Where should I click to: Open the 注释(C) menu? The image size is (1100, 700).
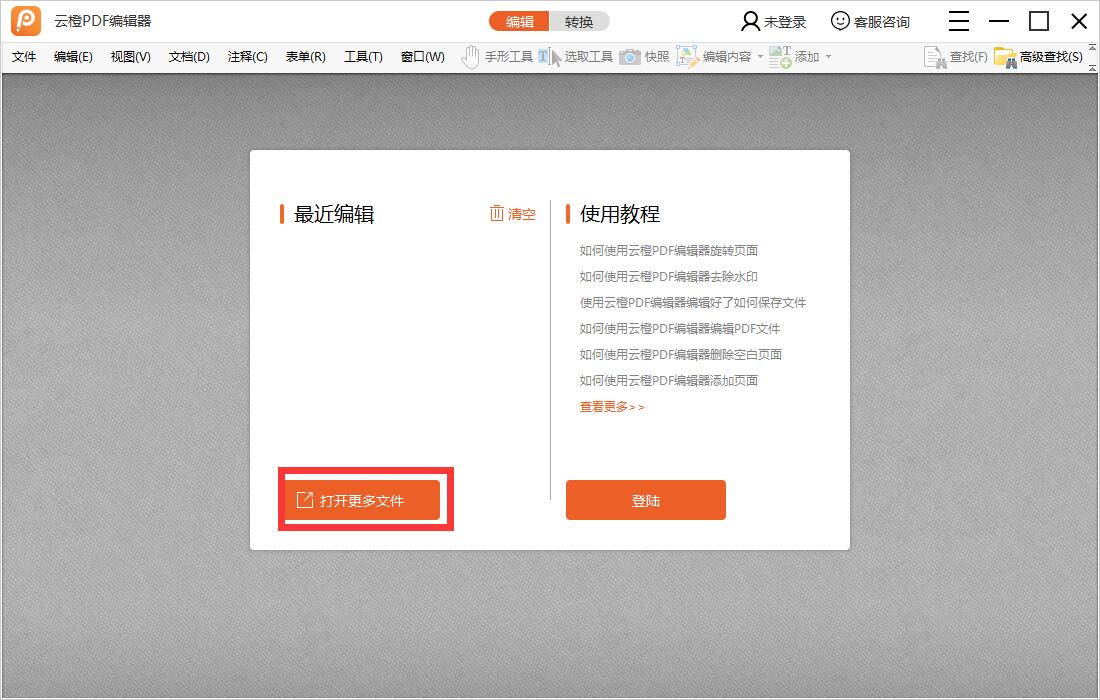[x=248, y=57]
